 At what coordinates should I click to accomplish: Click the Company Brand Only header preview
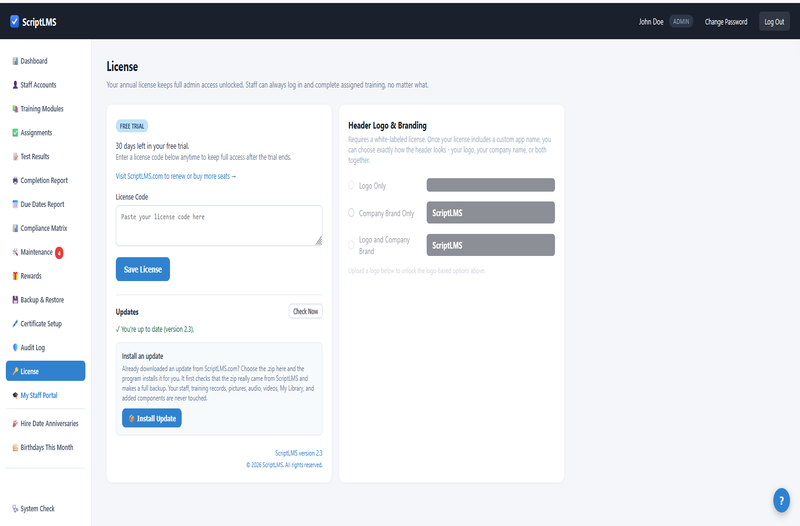(x=490, y=213)
